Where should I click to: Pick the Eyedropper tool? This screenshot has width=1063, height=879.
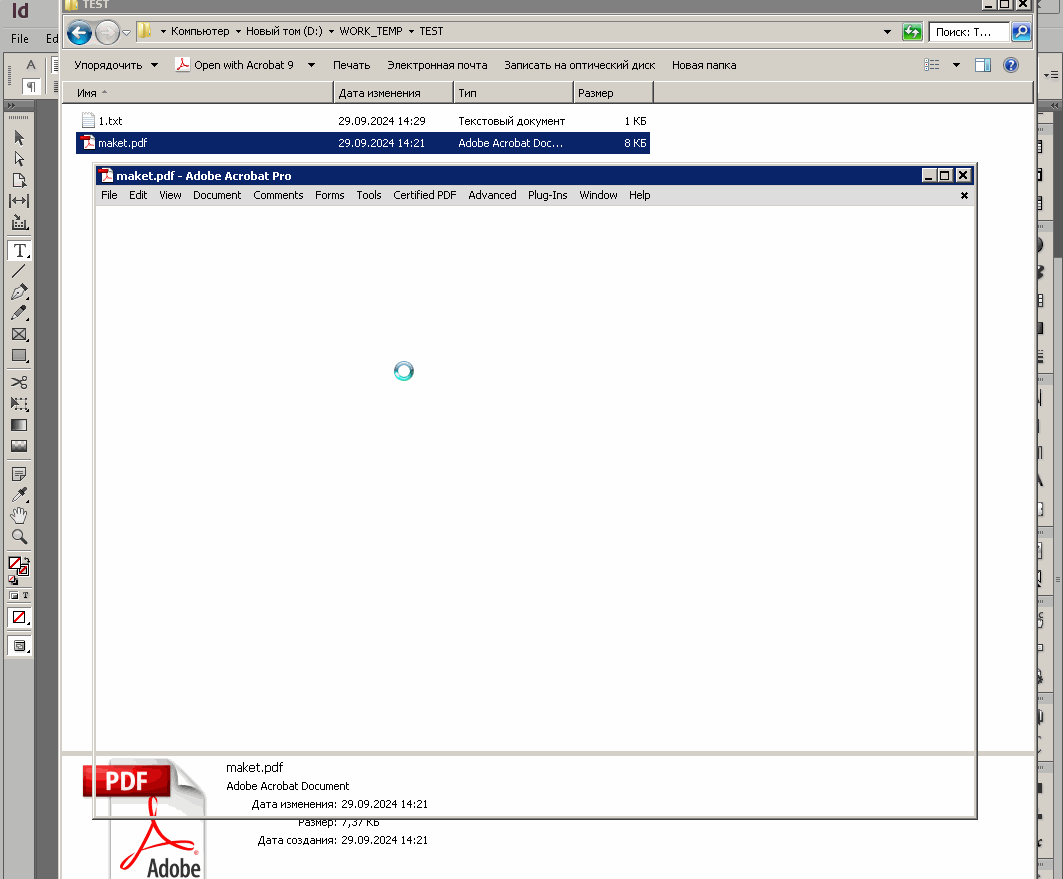pos(19,495)
